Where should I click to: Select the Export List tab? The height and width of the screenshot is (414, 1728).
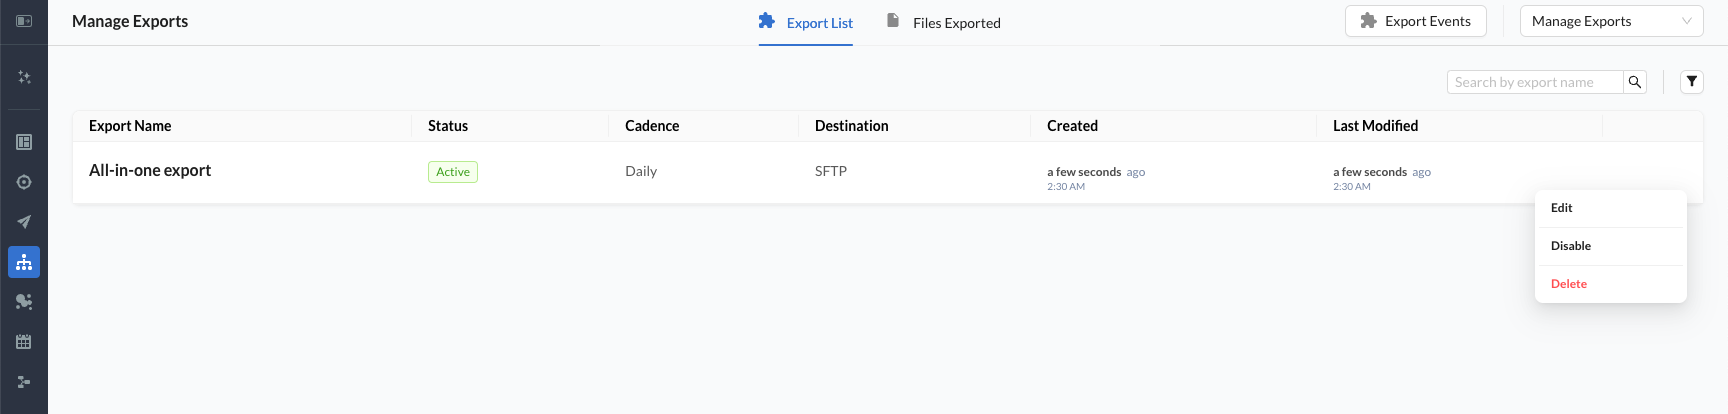tap(806, 22)
